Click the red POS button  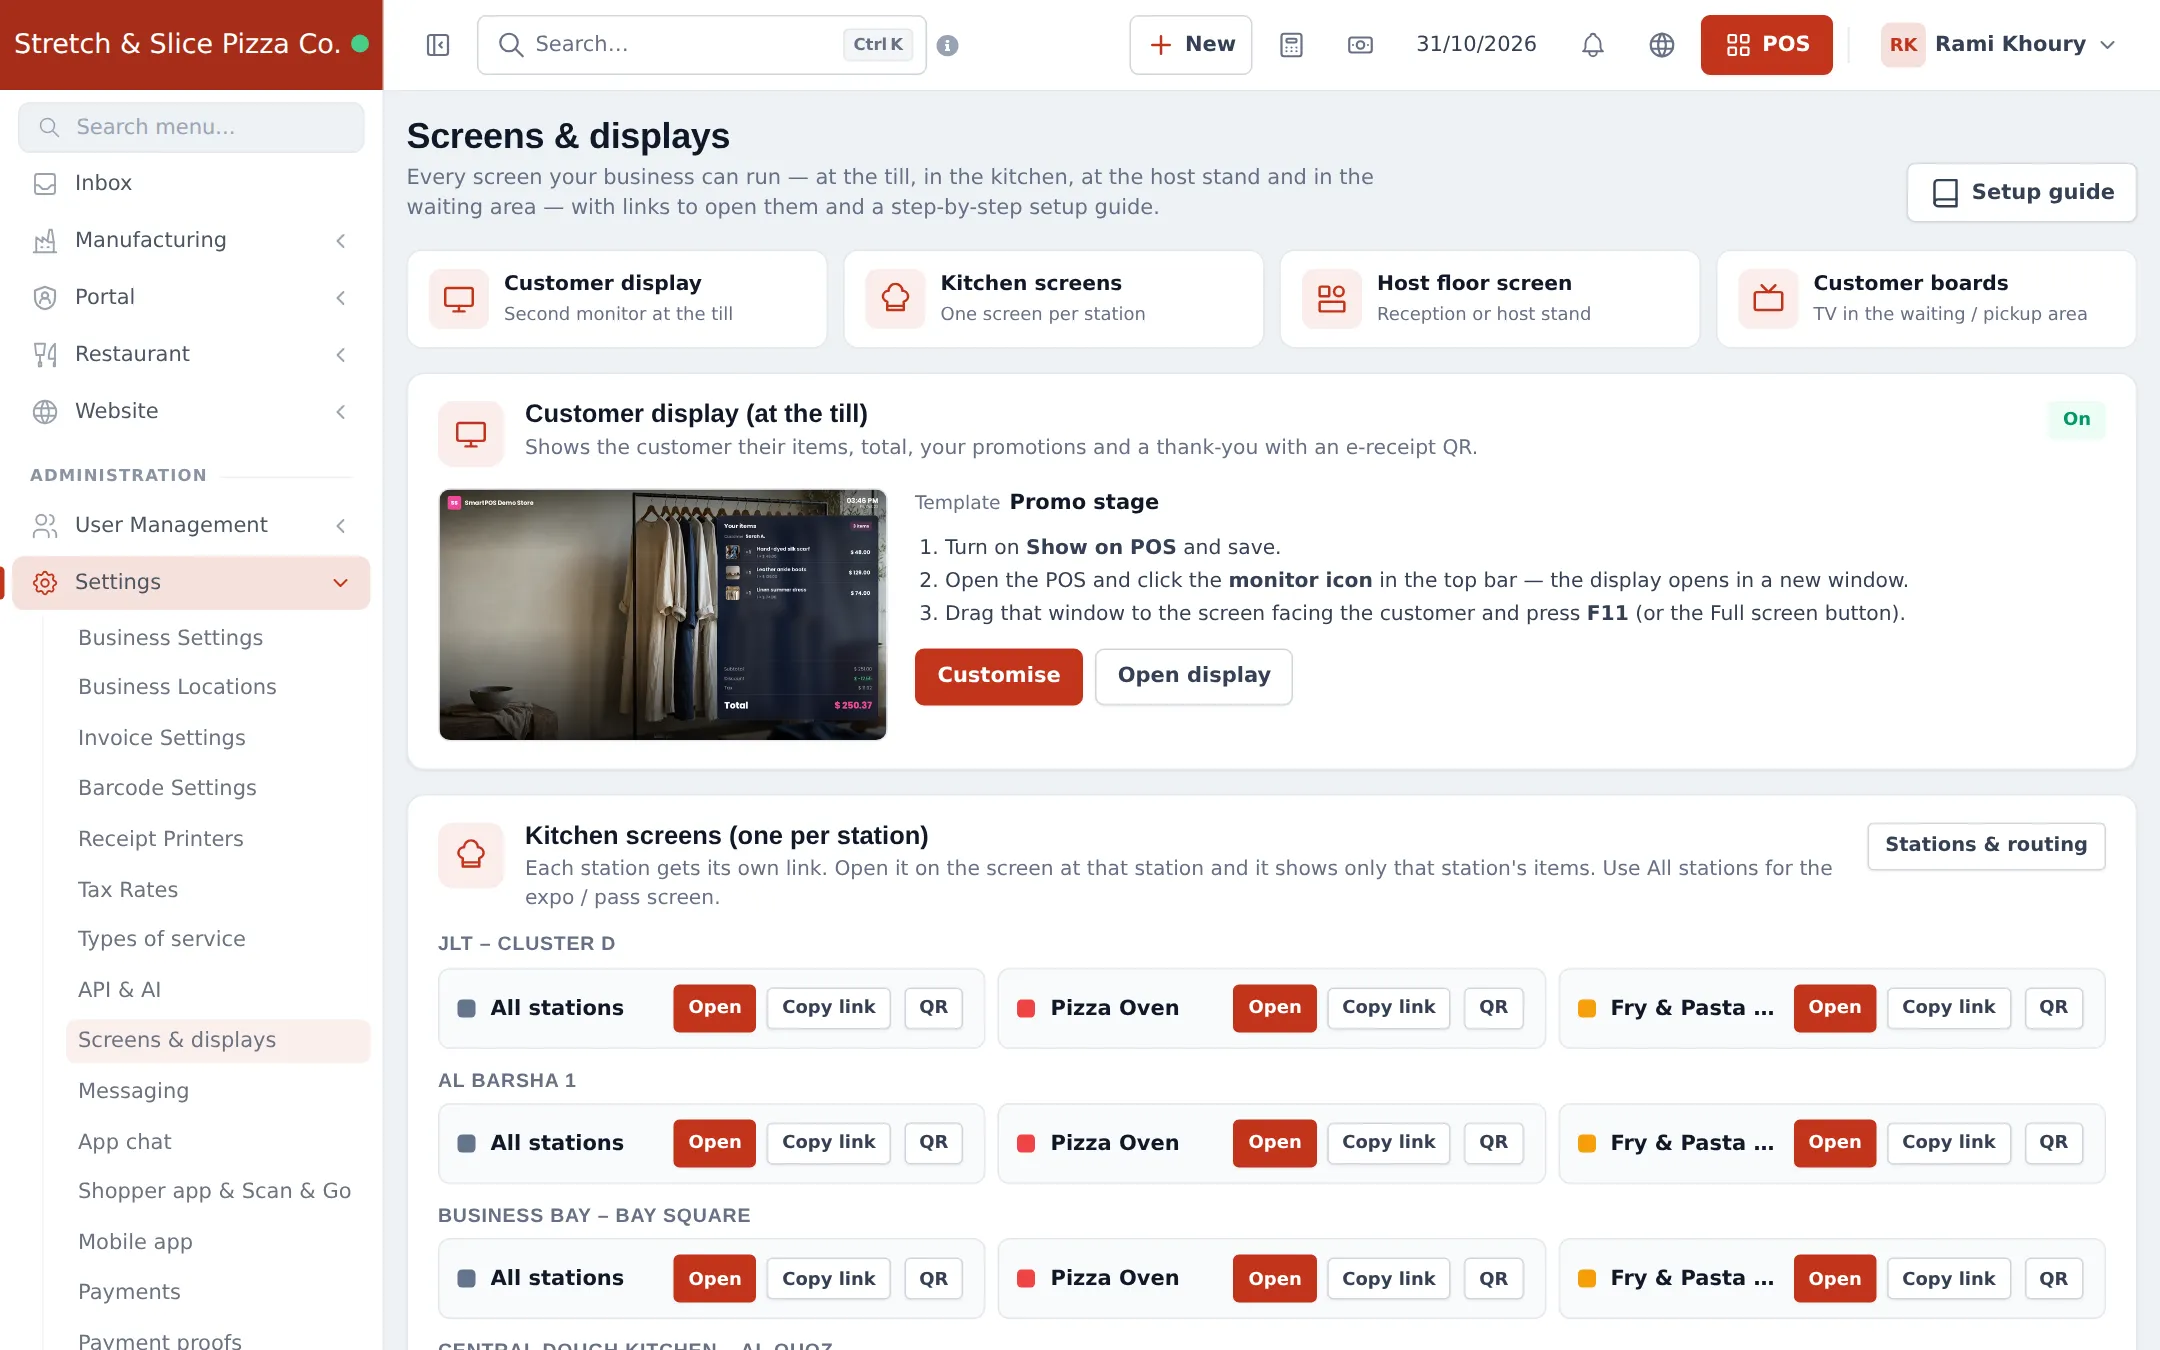[1766, 45]
